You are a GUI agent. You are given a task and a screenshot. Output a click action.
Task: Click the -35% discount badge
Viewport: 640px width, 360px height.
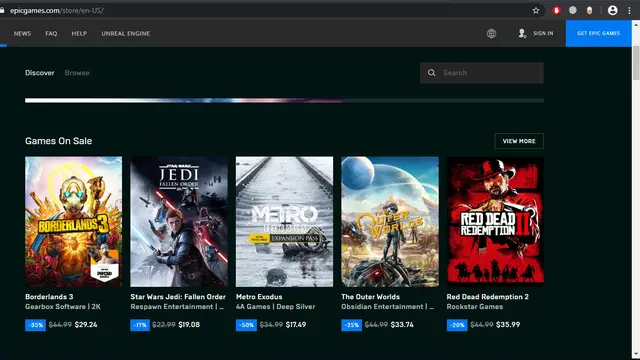(36, 325)
